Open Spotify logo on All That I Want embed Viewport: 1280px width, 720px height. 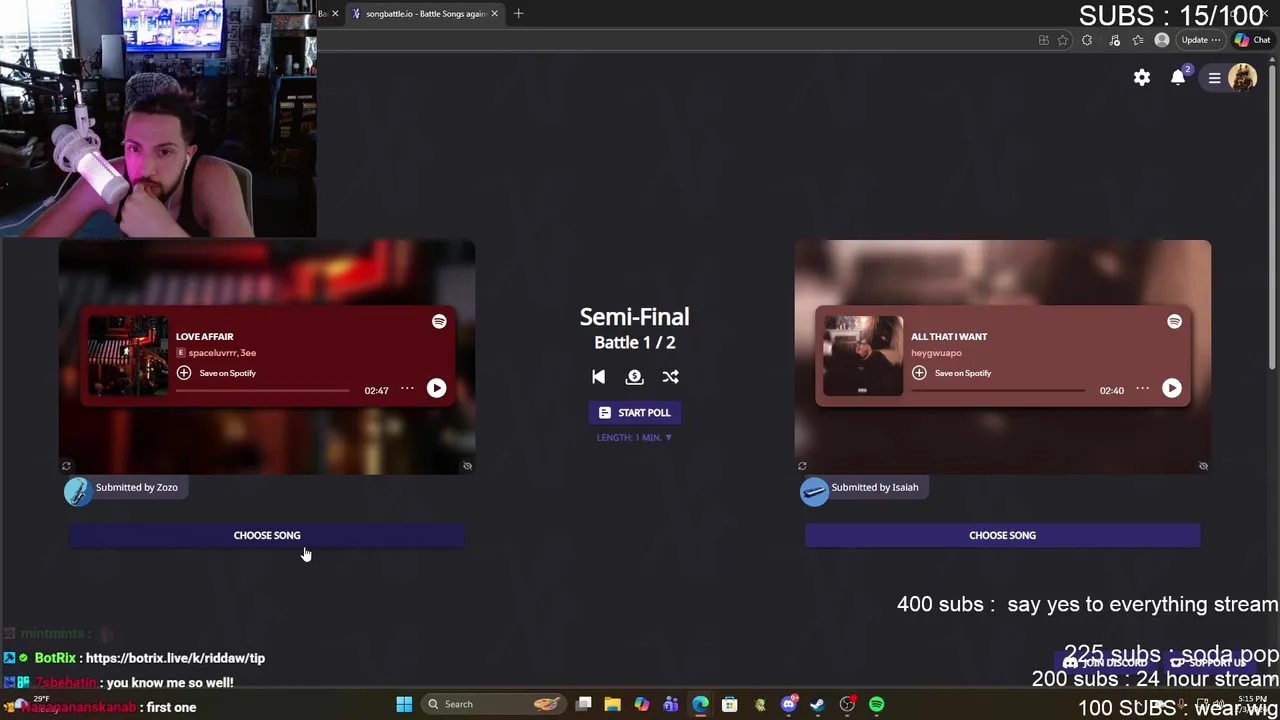pos(1174,321)
